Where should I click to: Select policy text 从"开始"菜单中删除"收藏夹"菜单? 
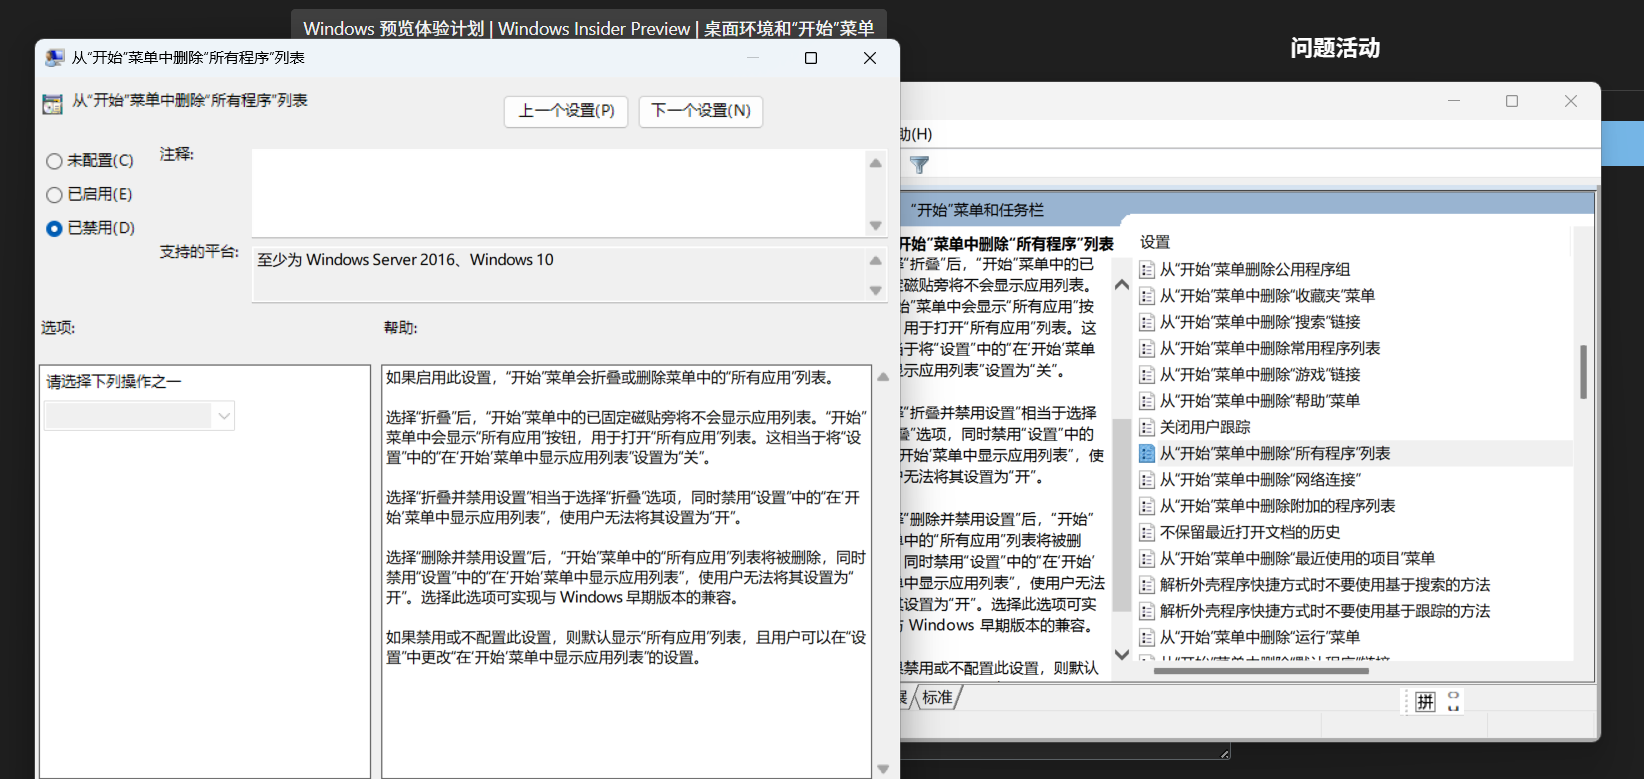pyautogui.click(x=1267, y=296)
